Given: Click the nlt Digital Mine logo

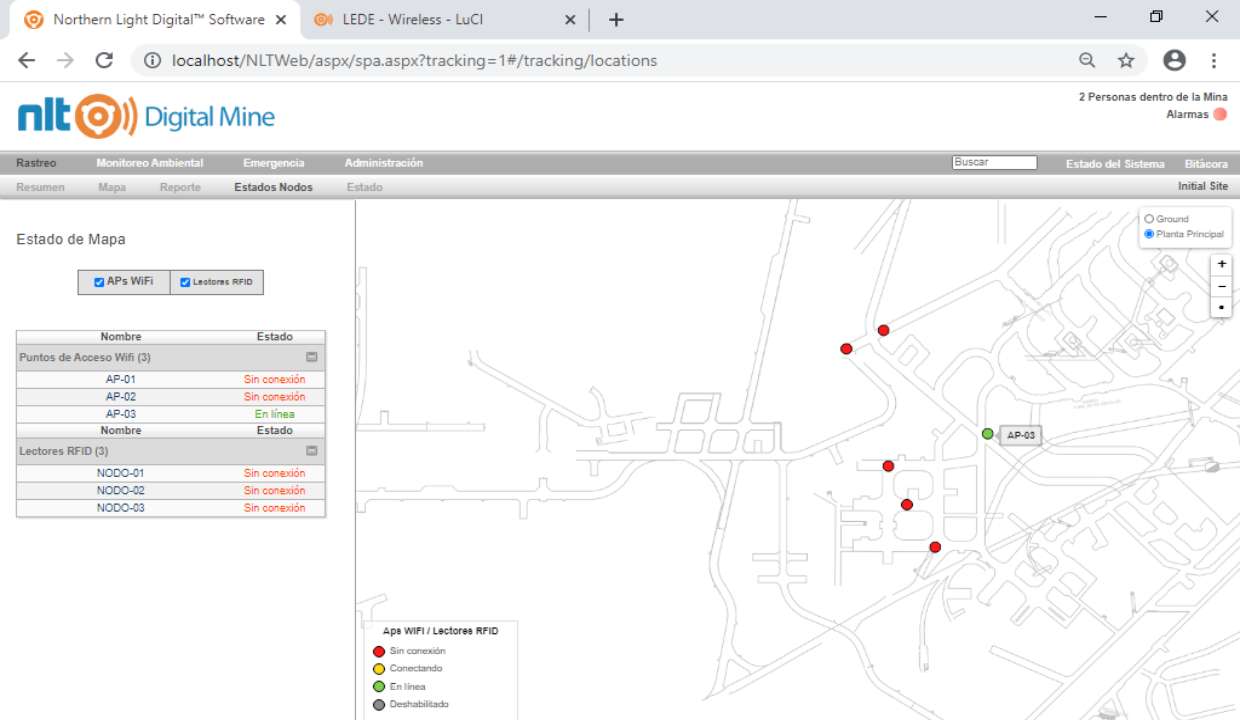Looking at the screenshot, I should click(x=146, y=117).
